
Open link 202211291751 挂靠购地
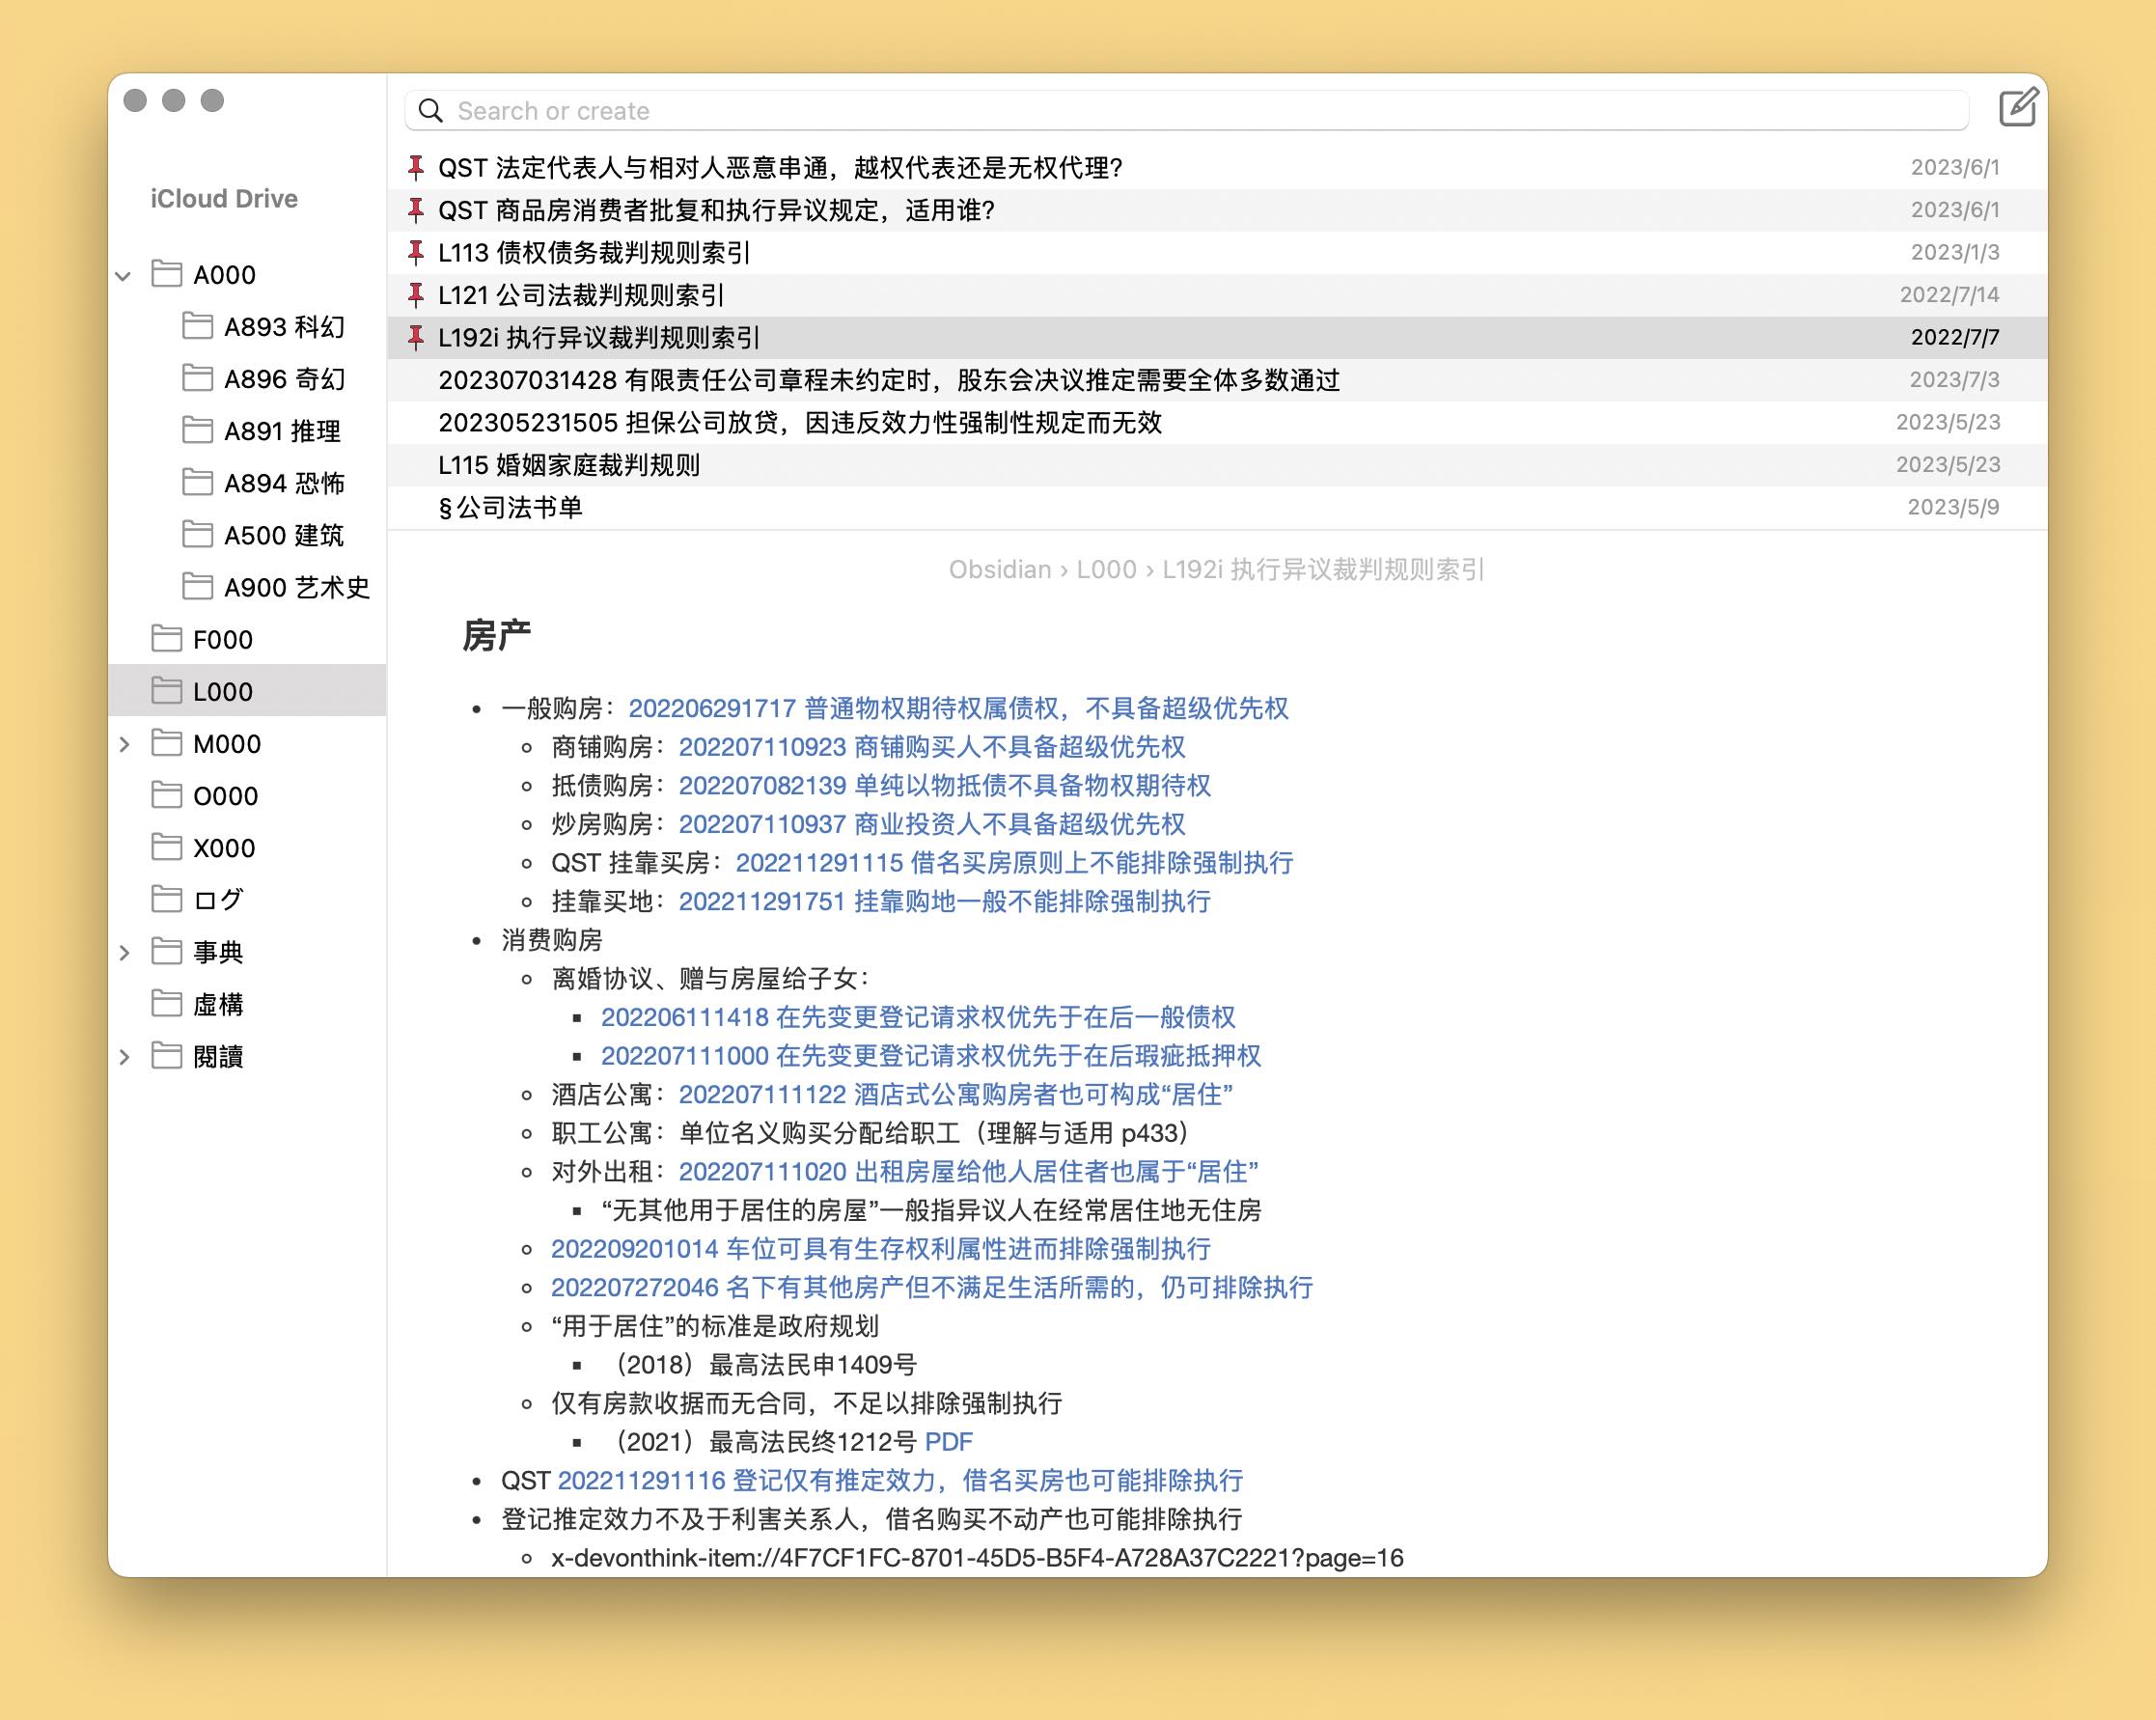[x=945, y=902]
